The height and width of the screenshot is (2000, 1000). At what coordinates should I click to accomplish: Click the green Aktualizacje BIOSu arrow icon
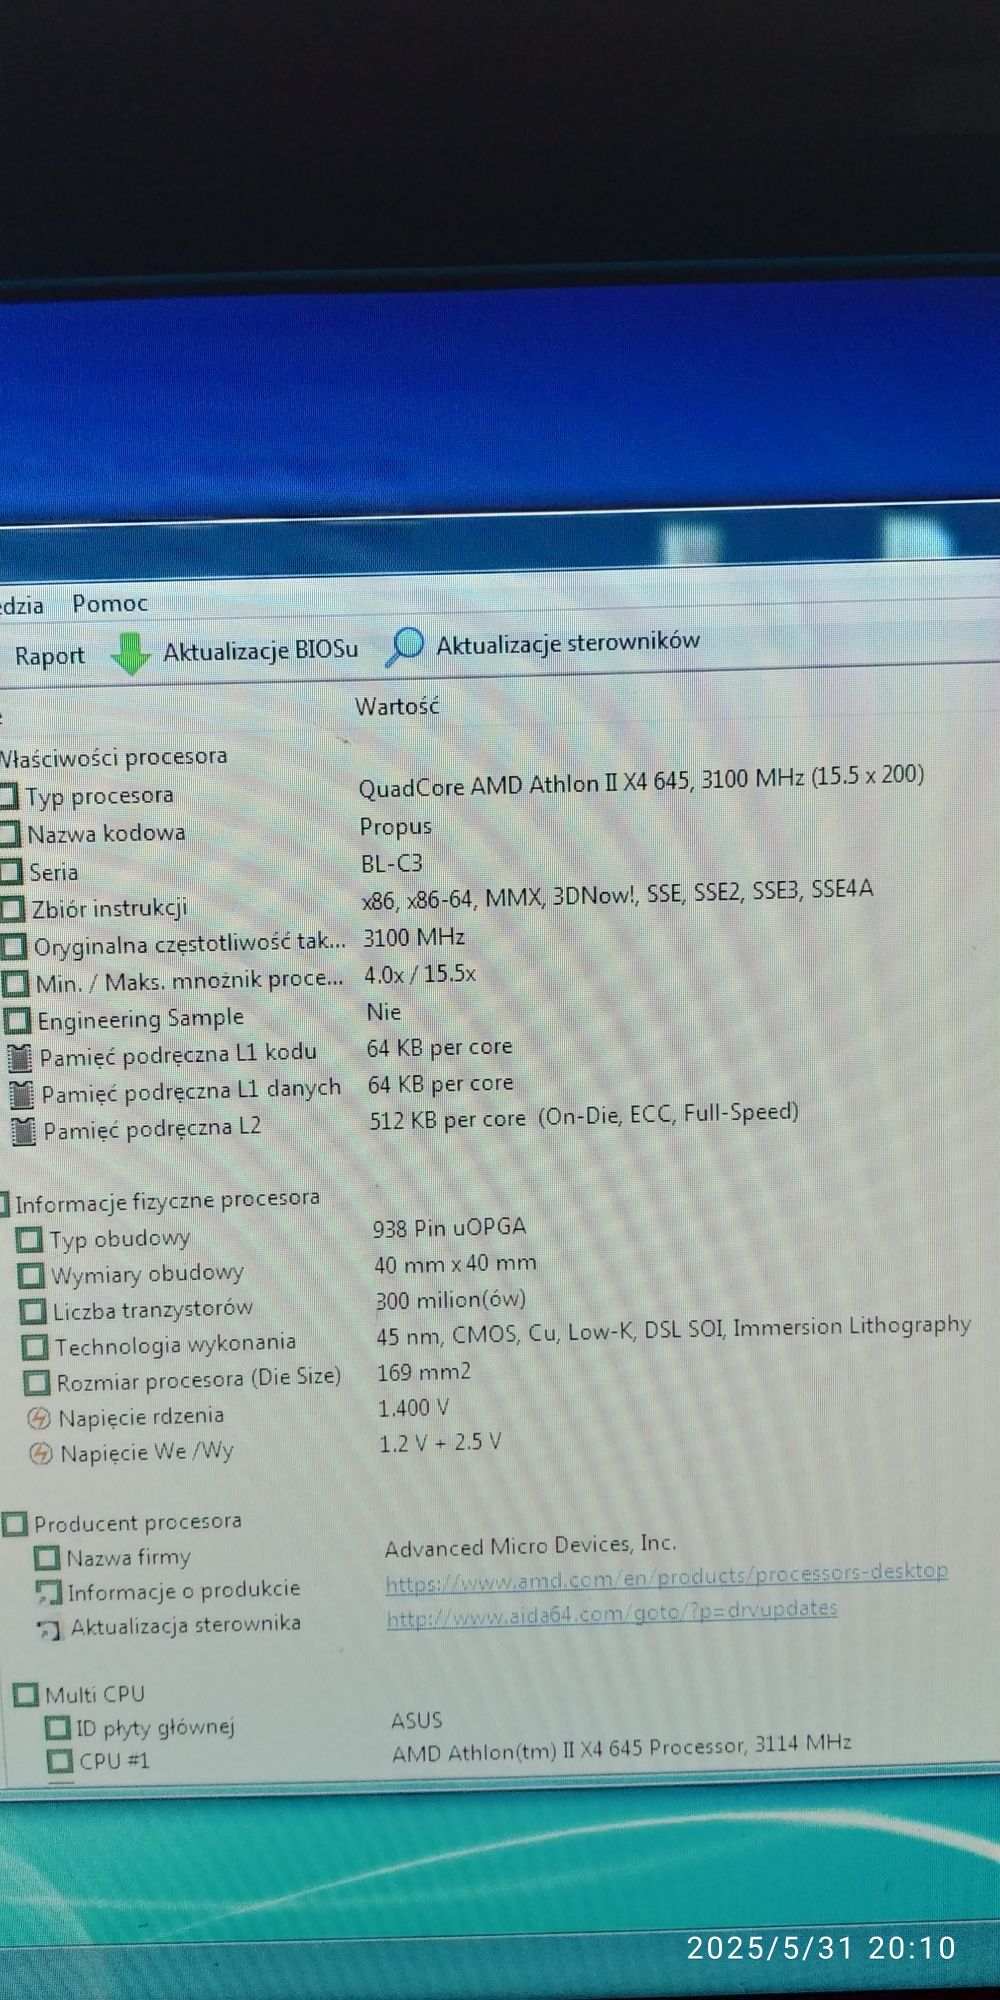tap(130, 653)
